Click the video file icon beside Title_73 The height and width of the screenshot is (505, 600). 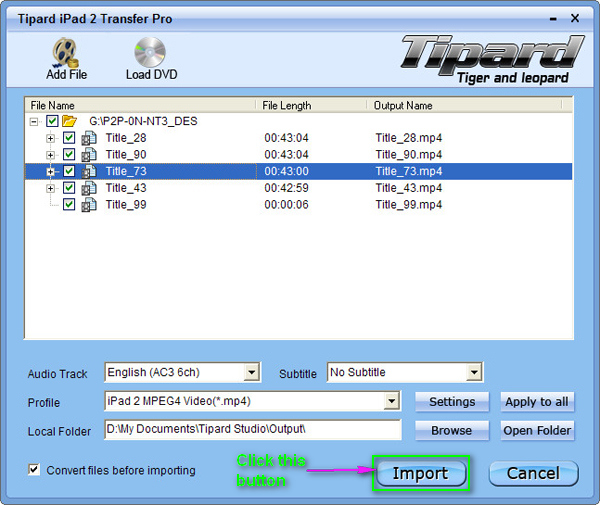click(x=89, y=171)
